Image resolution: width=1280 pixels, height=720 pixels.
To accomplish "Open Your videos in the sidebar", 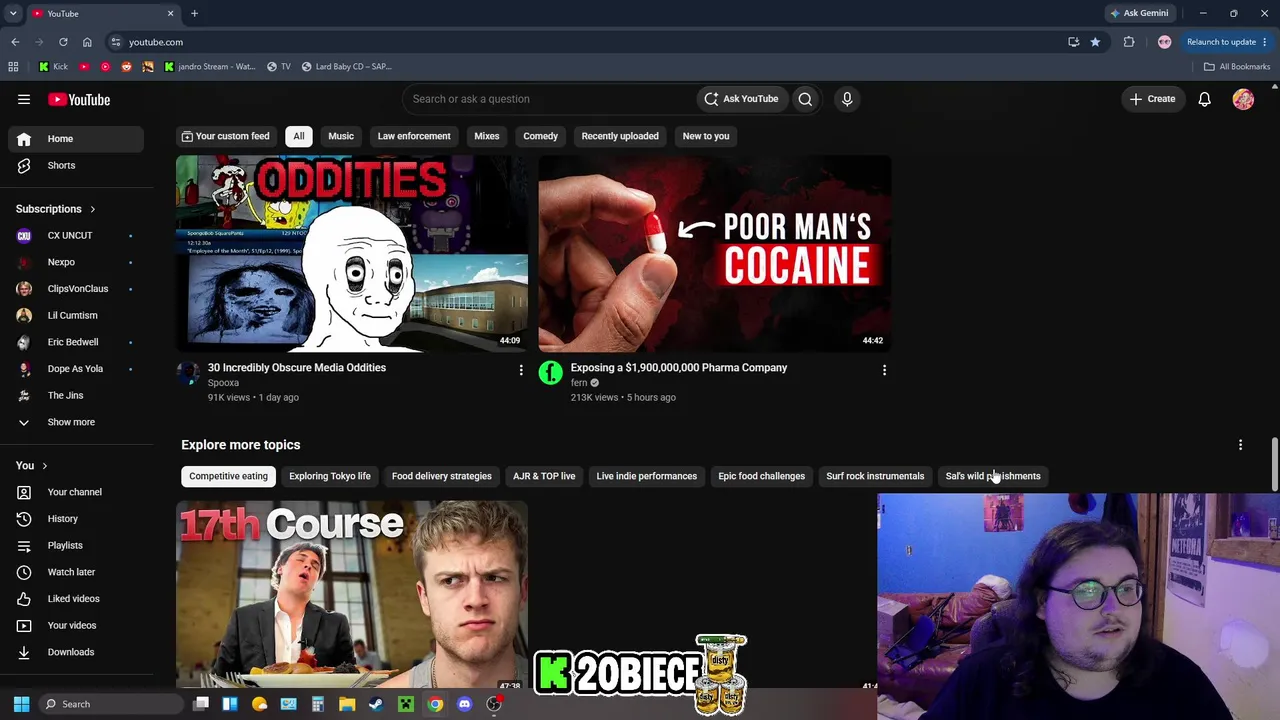I will (x=72, y=625).
